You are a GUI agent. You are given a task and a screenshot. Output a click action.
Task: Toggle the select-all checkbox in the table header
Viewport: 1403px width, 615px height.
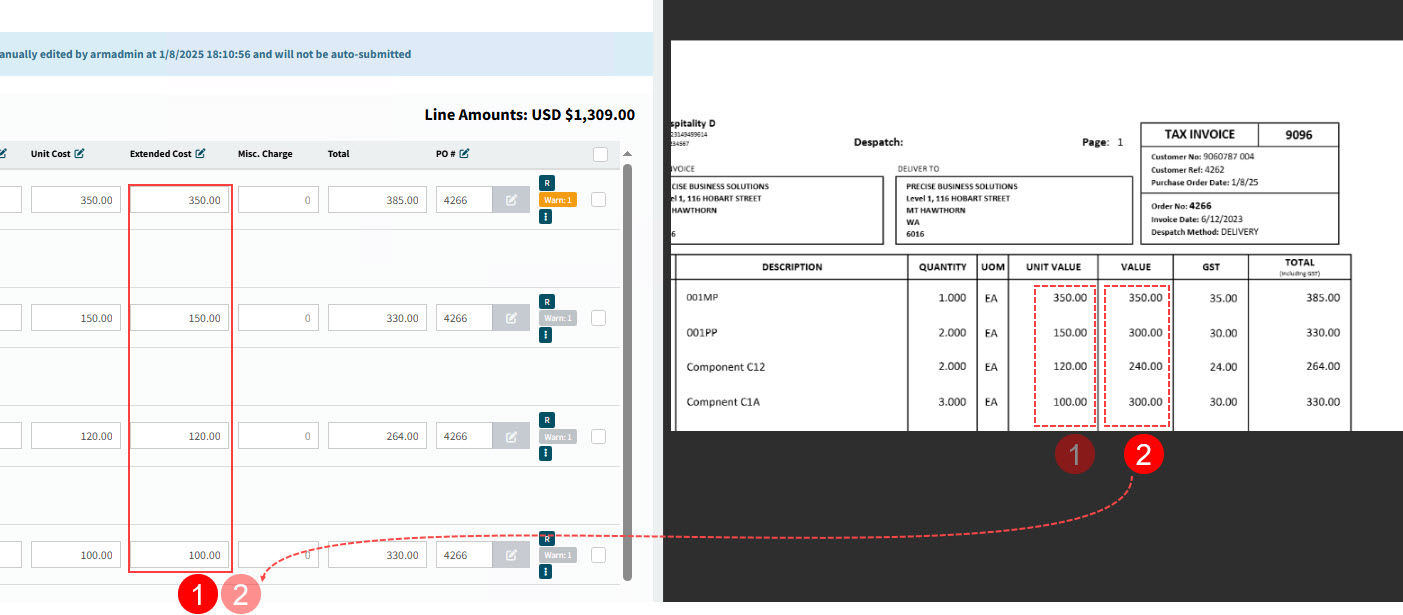pyautogui.click(x=600, y=155)
